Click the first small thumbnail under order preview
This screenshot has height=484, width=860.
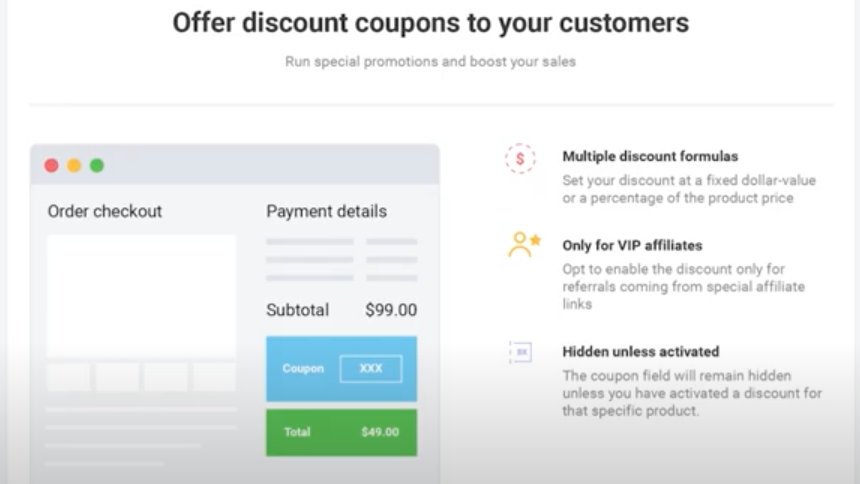(68, 377)
